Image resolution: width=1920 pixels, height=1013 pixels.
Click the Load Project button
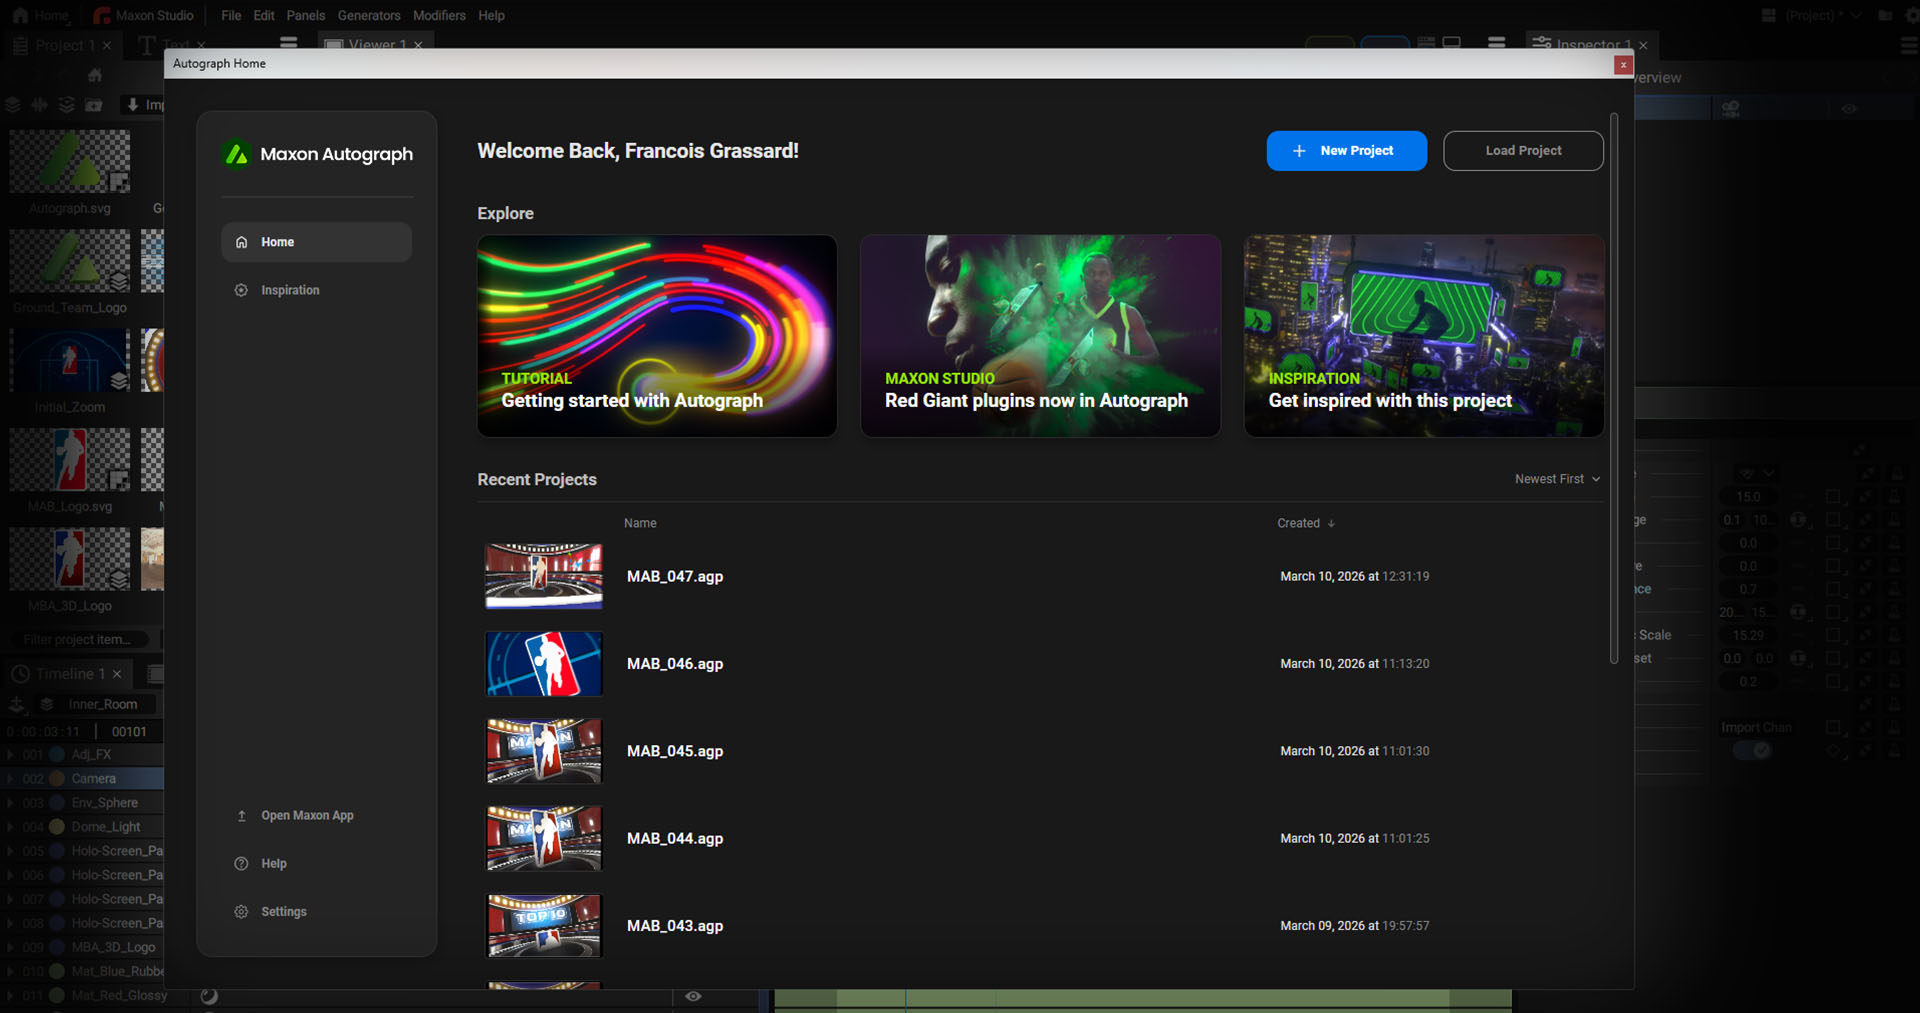(x=1523, y=151)
